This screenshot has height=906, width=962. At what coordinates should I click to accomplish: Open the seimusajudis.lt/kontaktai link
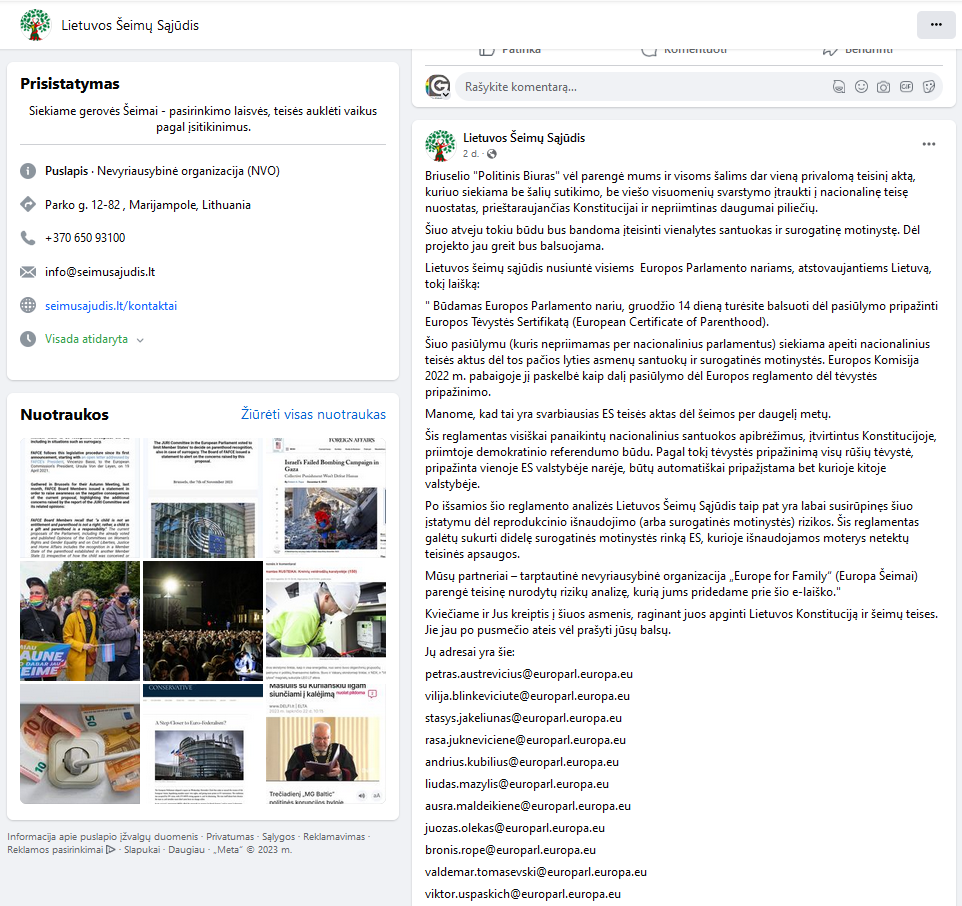(x=111, y=305)
